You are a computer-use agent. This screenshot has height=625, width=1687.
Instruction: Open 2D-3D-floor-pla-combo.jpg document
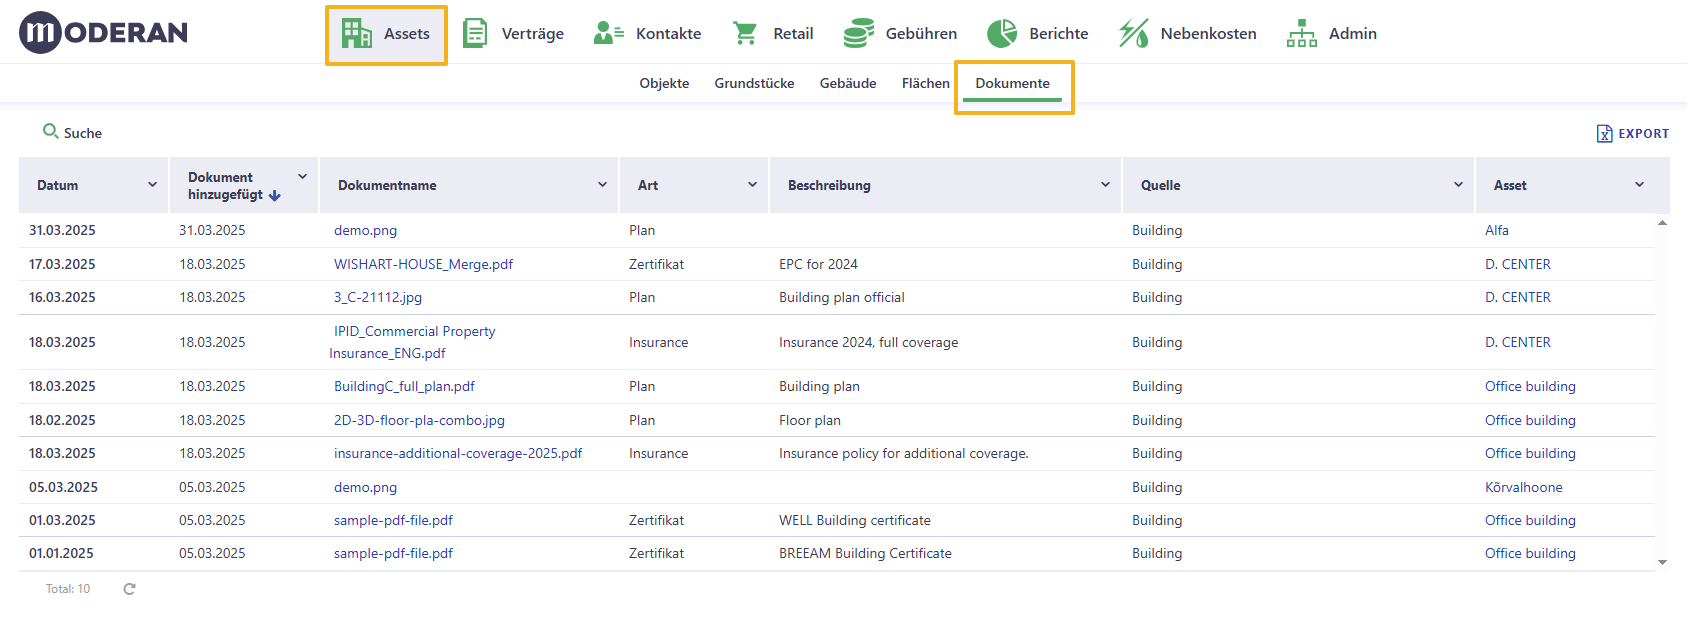click(419, 420)
